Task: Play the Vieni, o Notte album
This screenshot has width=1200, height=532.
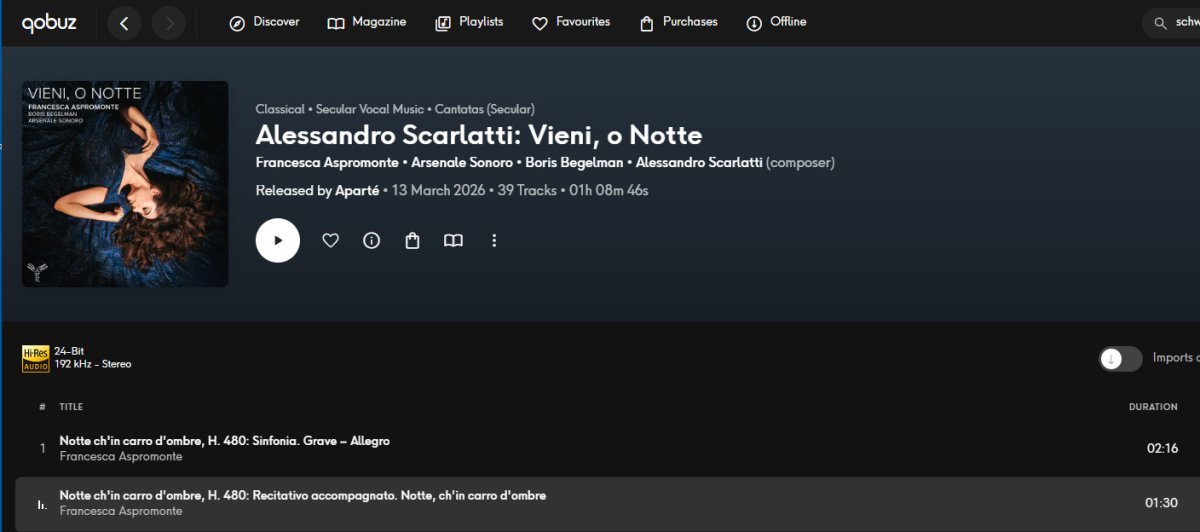Action: (x=278, y=240)
